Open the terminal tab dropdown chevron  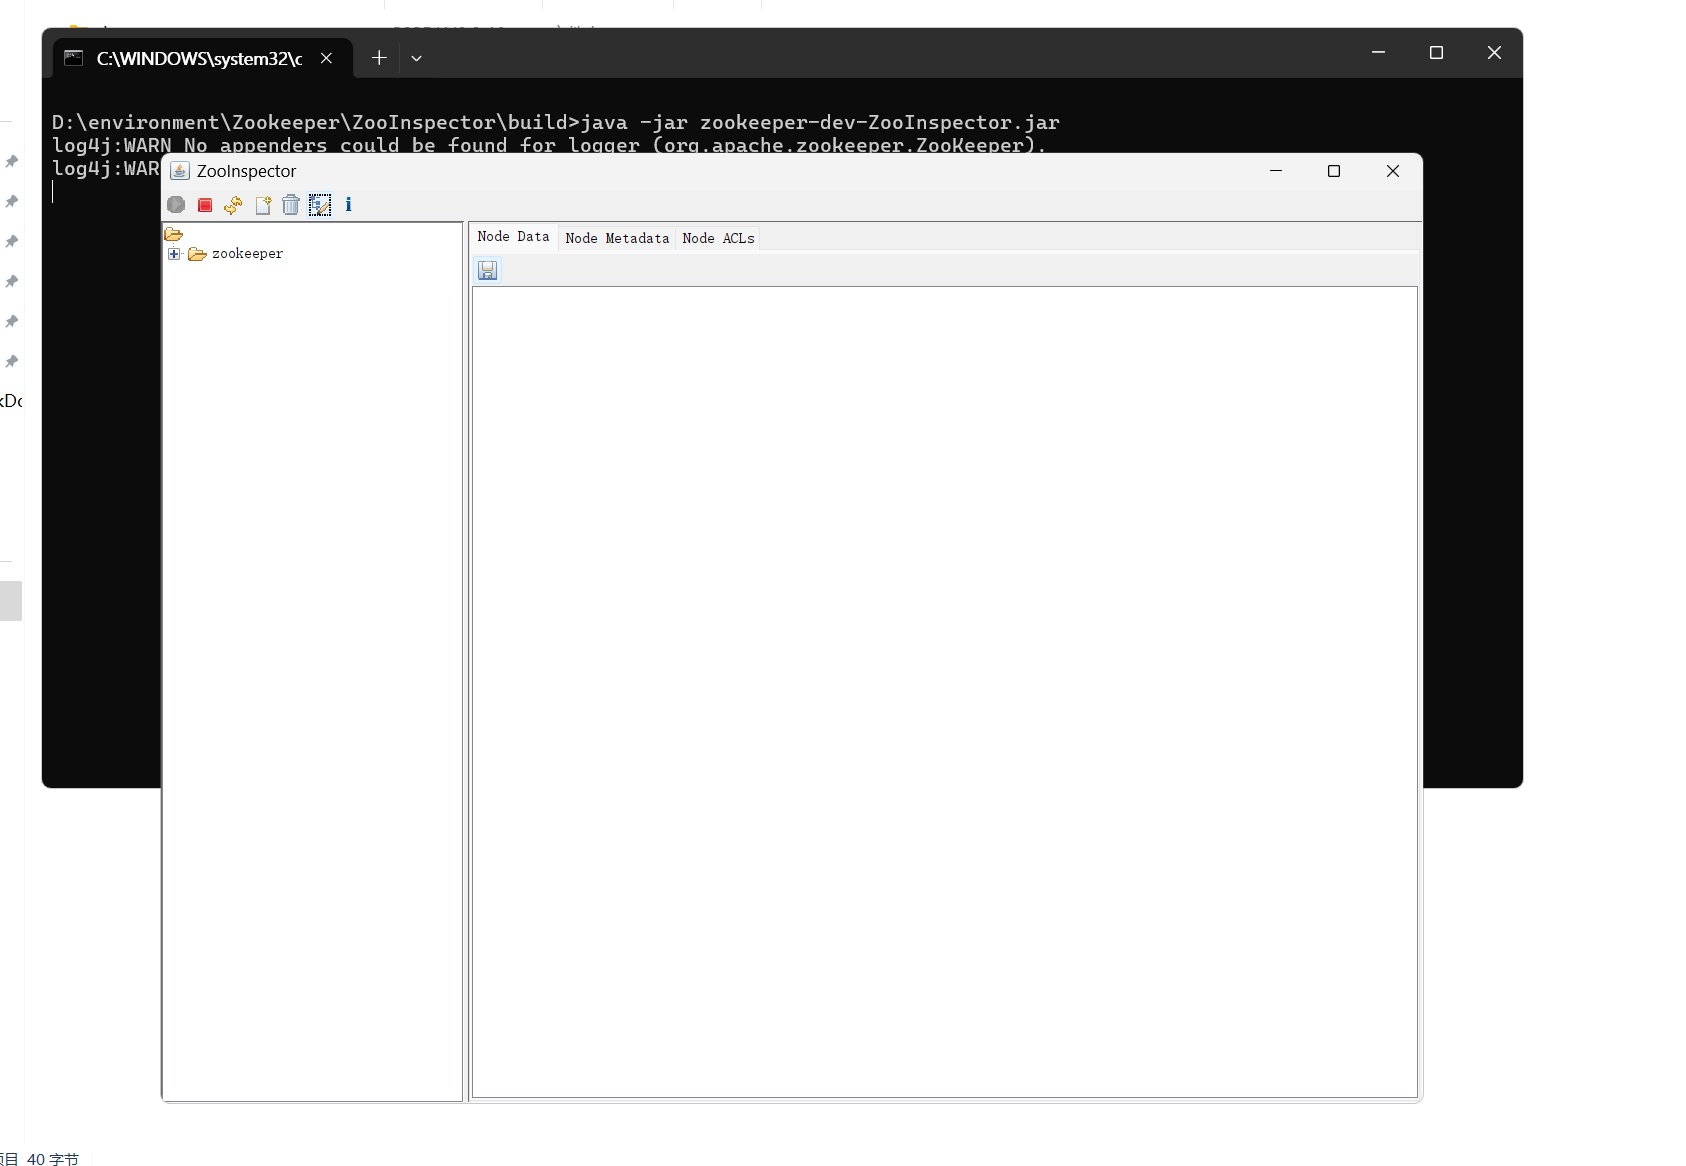pos(417,58)
